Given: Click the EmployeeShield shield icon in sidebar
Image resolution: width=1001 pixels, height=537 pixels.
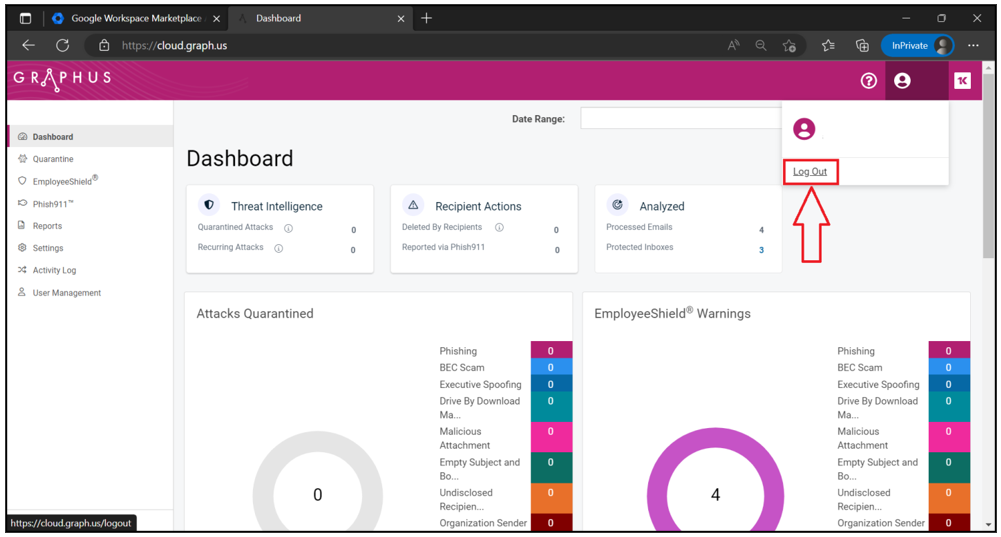Looking at the screenshot, I should coord(22,181).
